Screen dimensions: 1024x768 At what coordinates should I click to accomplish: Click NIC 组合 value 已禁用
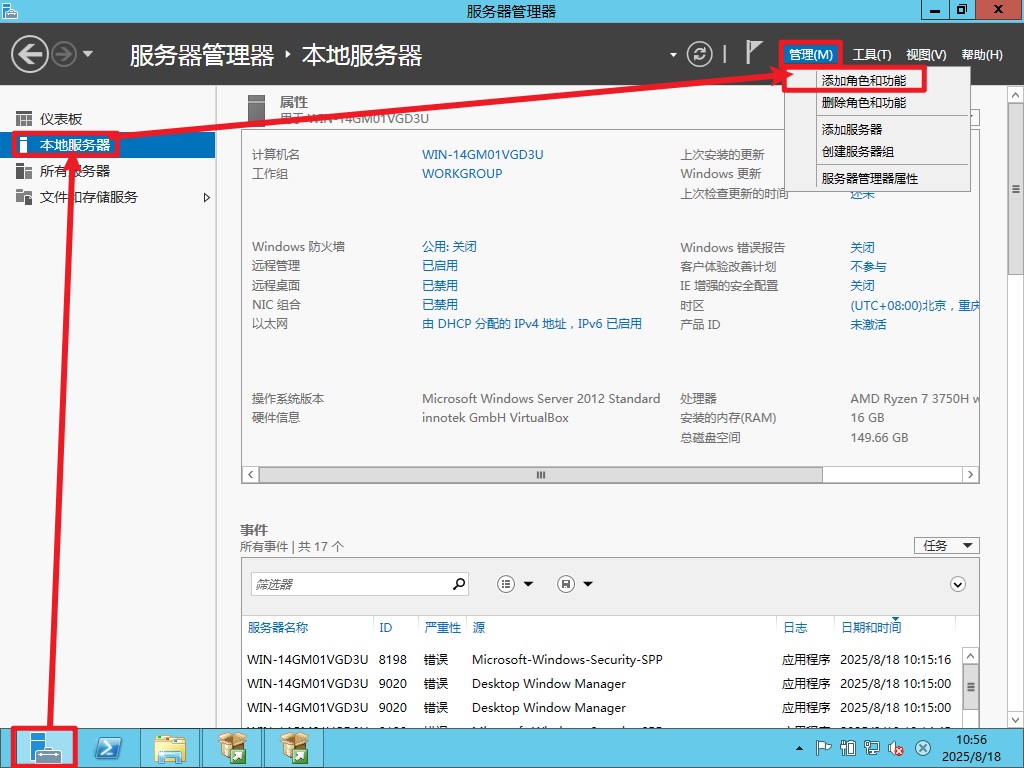pyautogui.click(x=440, y=304)
